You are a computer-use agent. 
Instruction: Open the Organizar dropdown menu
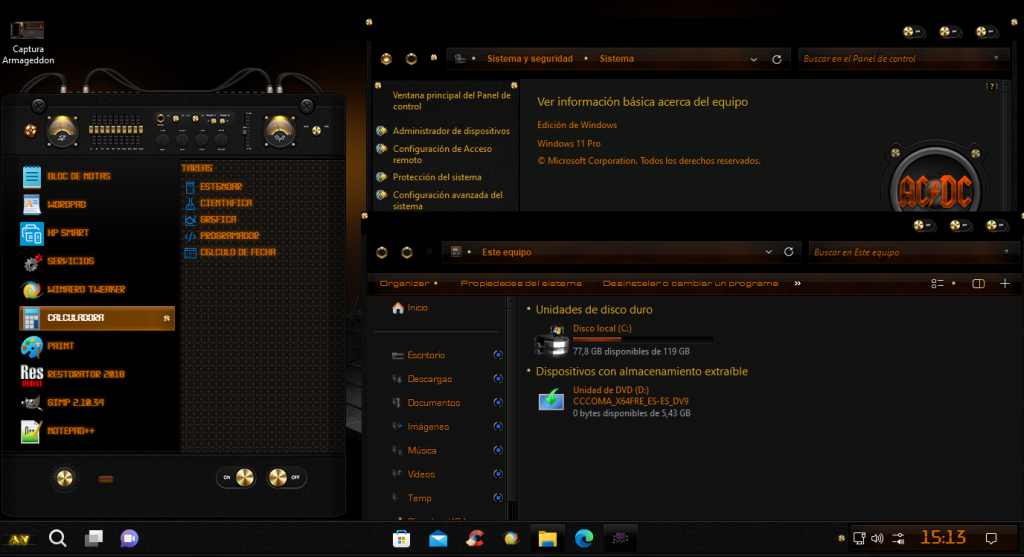[x=409, y=283]
